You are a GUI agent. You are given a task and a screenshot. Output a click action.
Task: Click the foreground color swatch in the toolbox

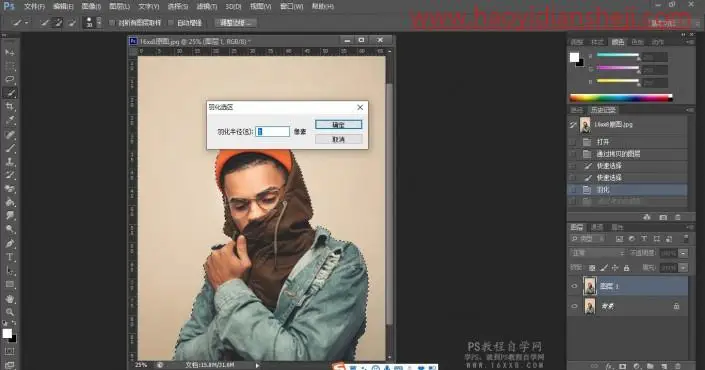(7, 333)
